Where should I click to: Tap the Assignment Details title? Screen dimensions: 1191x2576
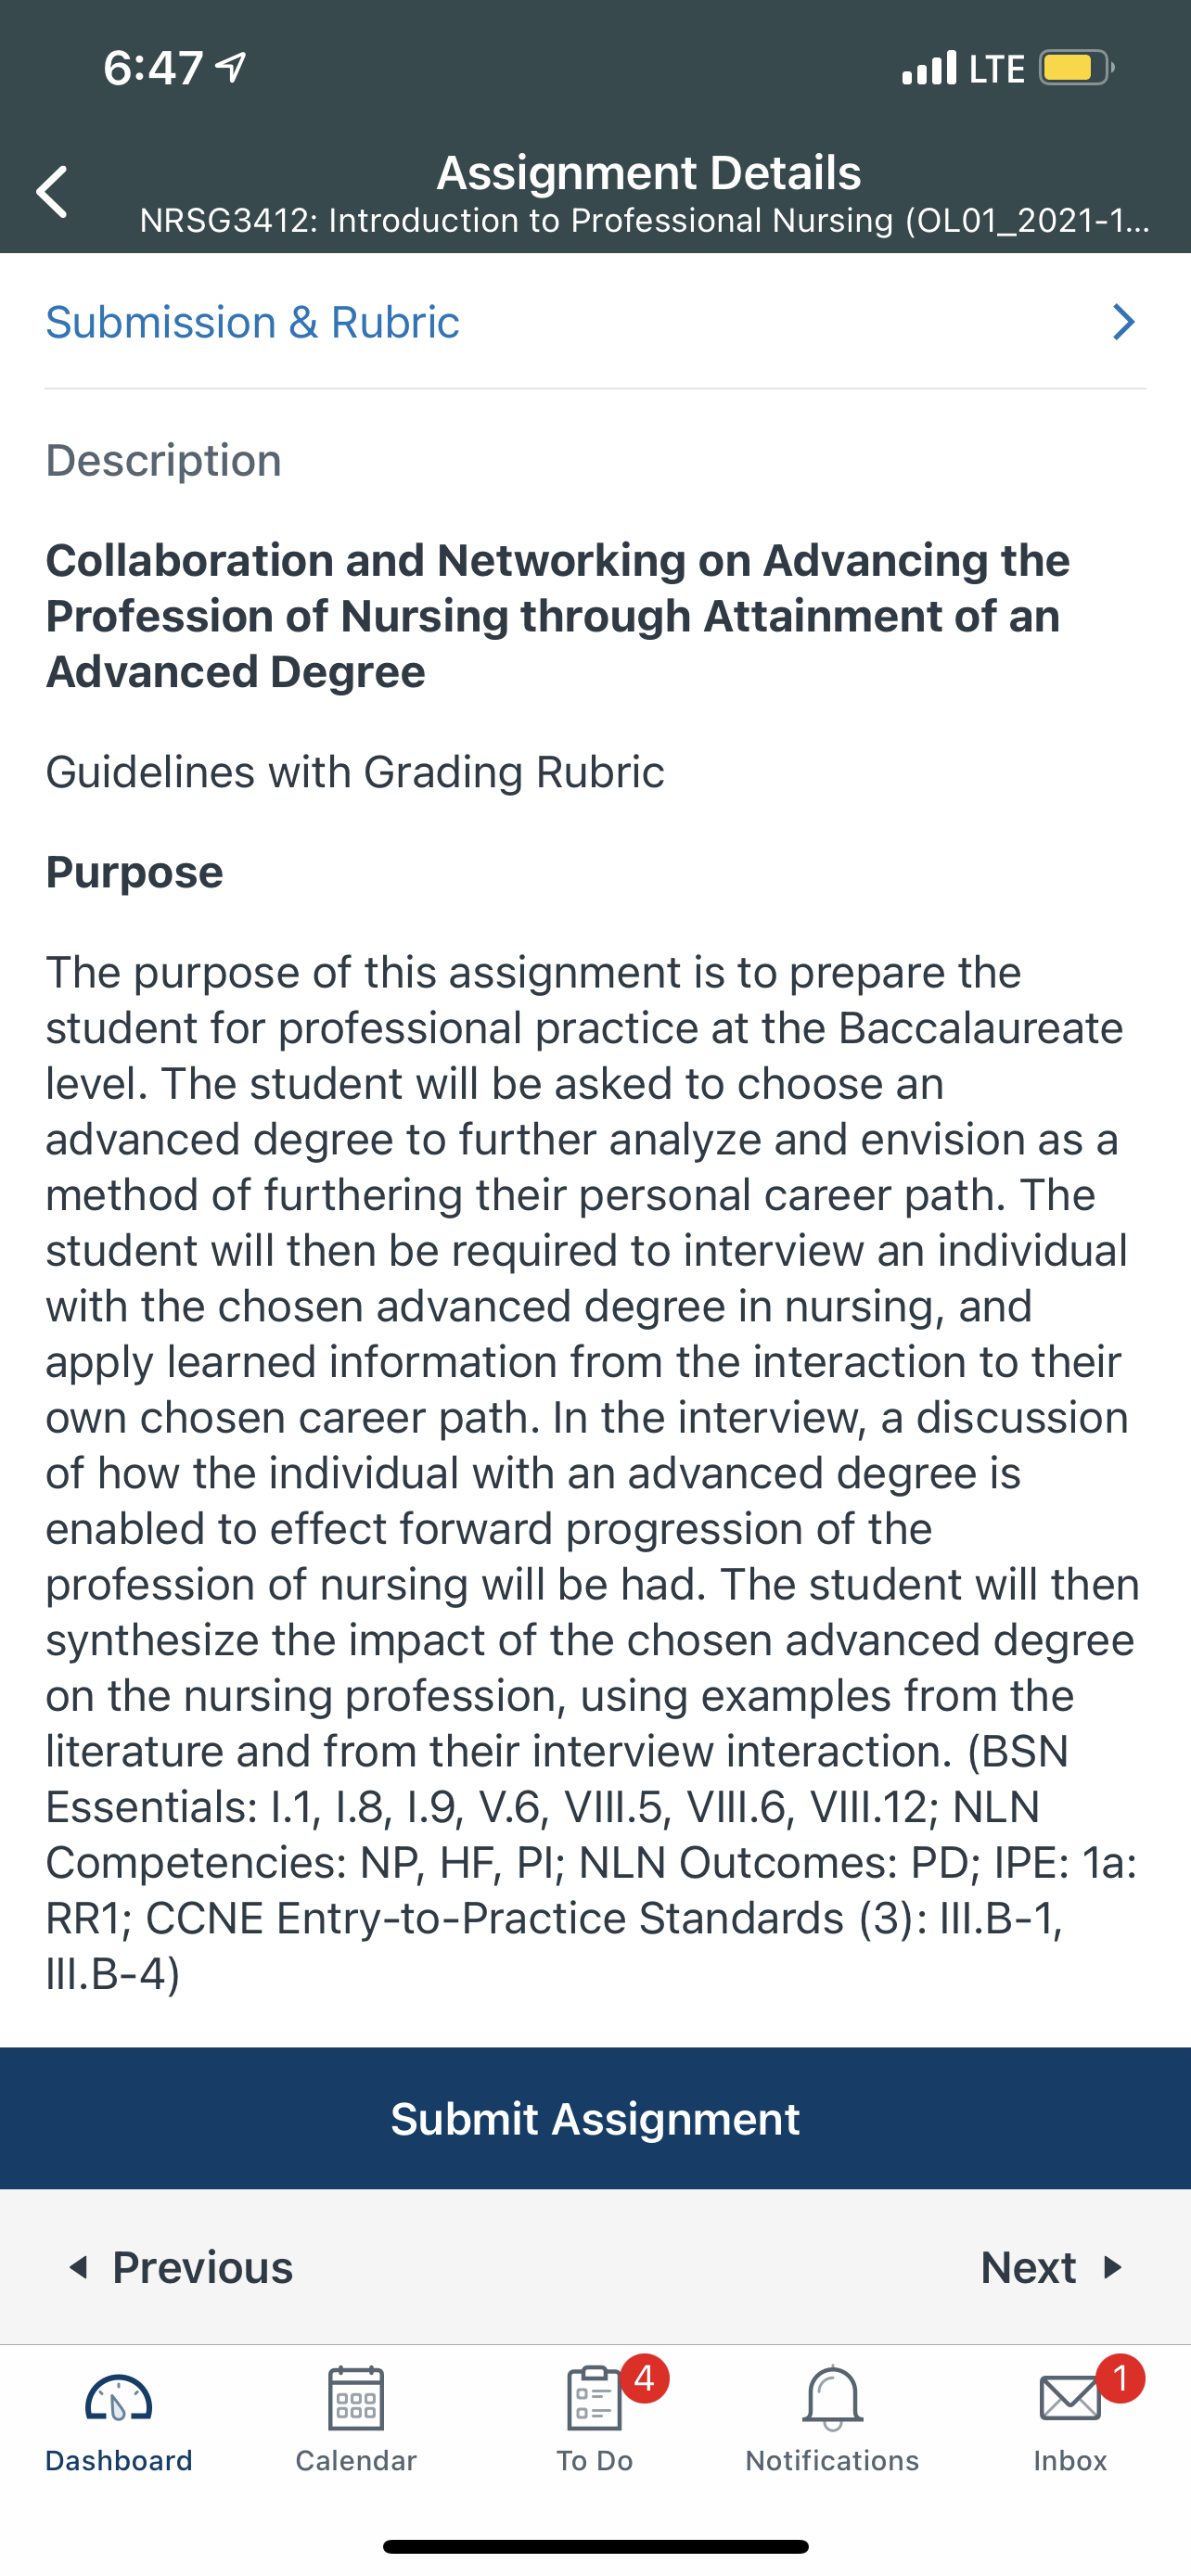point(649,172)
